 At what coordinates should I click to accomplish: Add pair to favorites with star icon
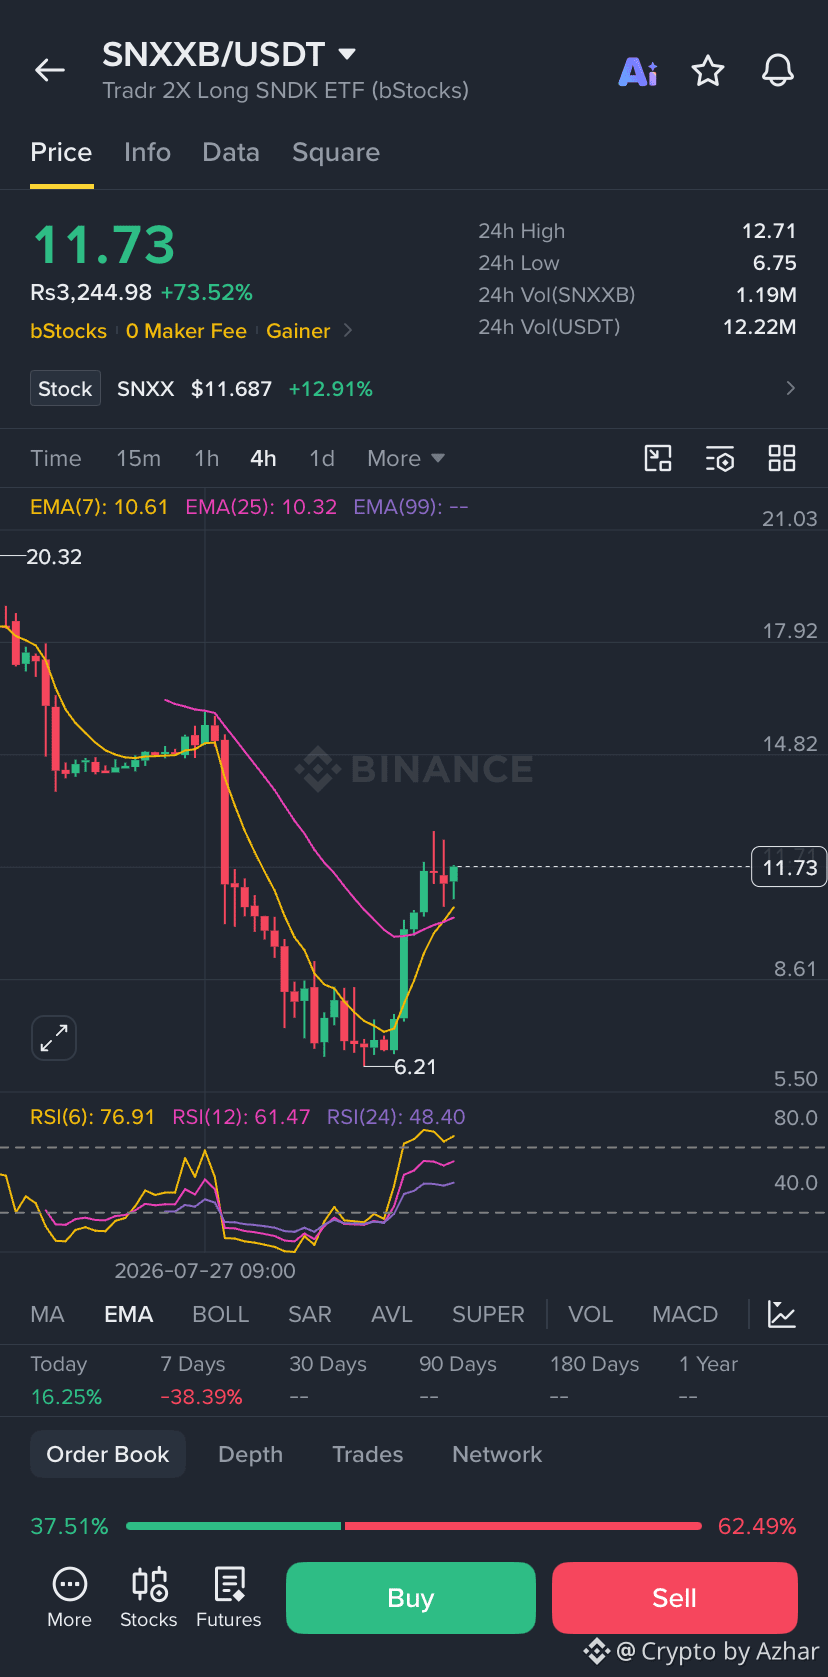tap(708, 71)
